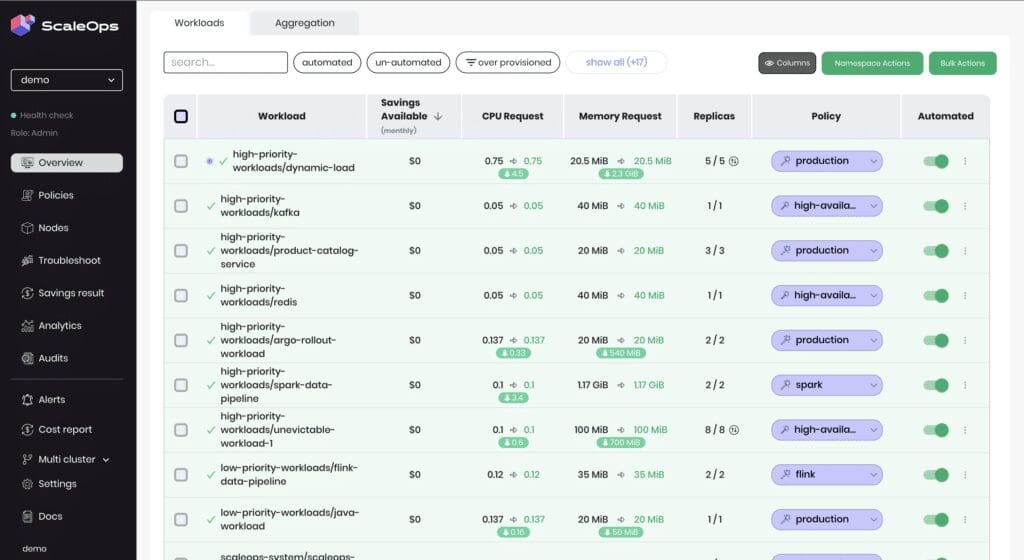This screenshot has width=1024, height=560.
Task: Open the Cost report page
Action: point(64,430)
